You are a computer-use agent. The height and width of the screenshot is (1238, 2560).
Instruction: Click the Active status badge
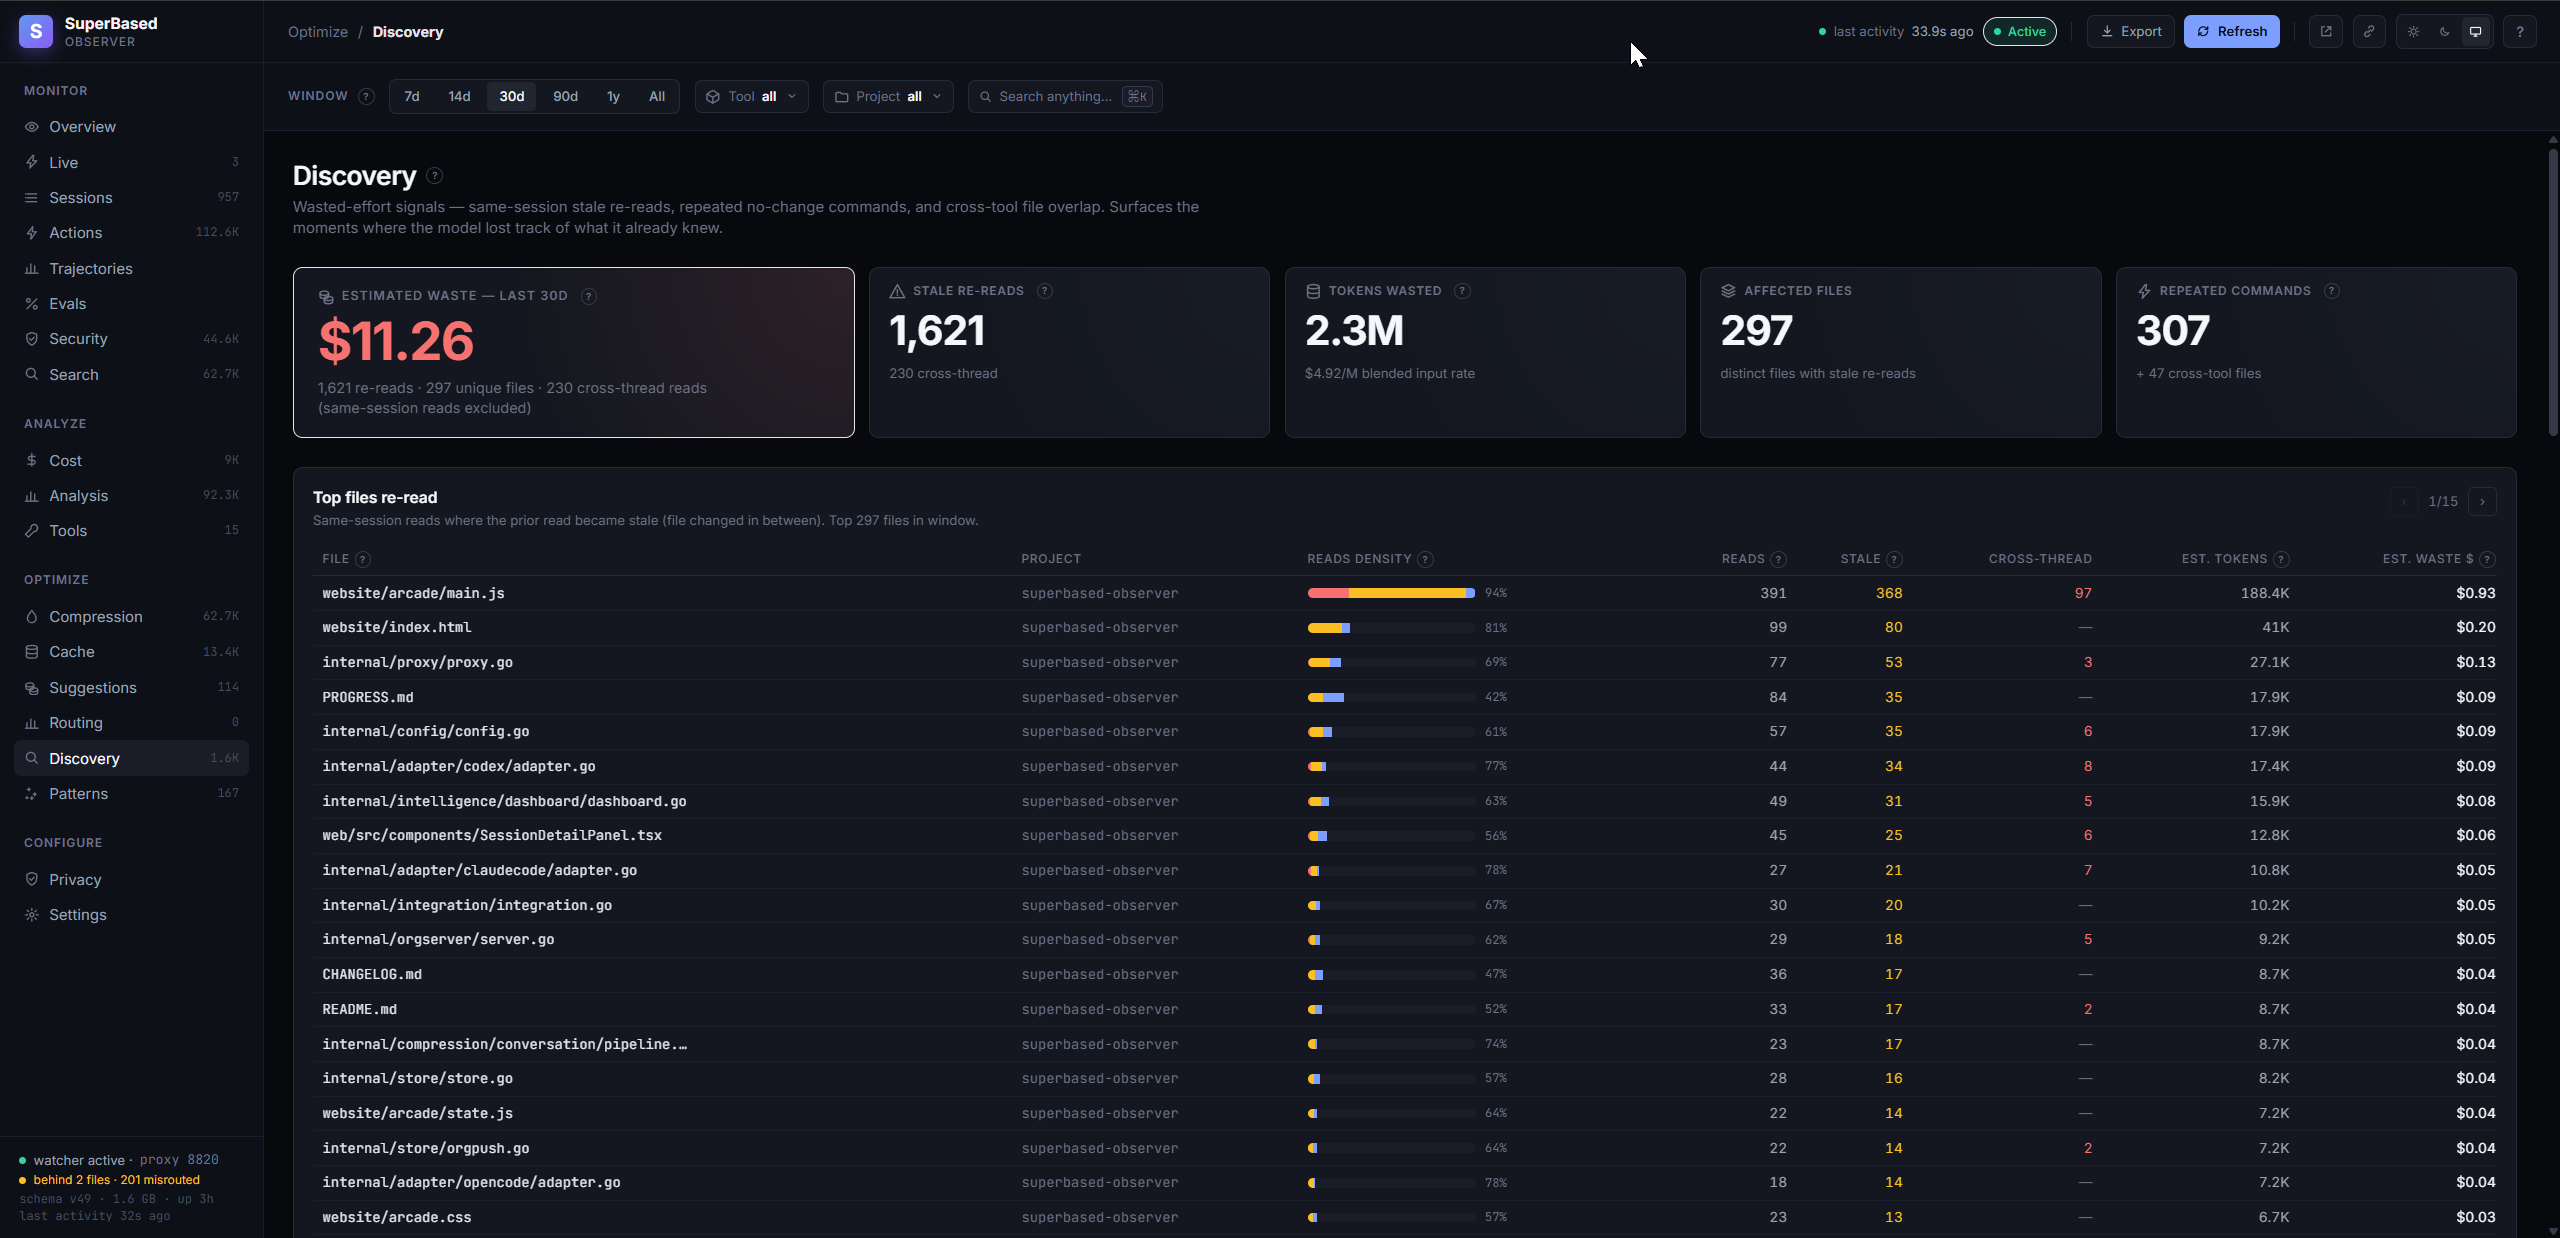pos(2020,31)
